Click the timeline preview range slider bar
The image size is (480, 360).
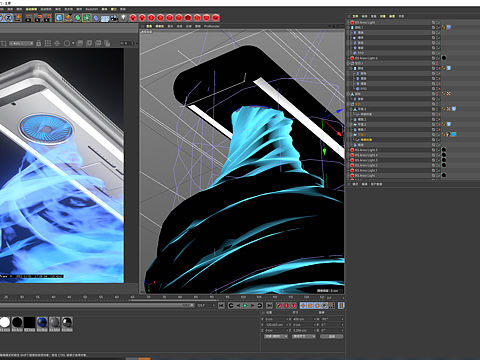point(97,305)
